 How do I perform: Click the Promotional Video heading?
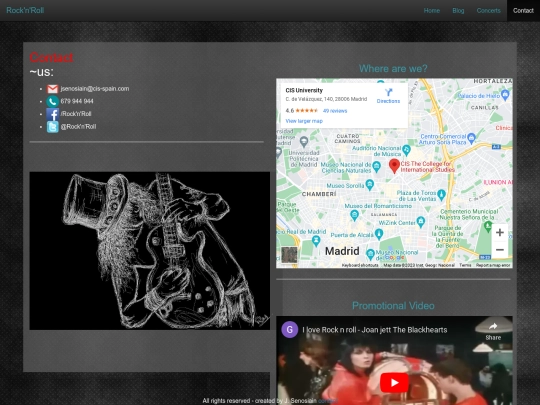[393, 306]
